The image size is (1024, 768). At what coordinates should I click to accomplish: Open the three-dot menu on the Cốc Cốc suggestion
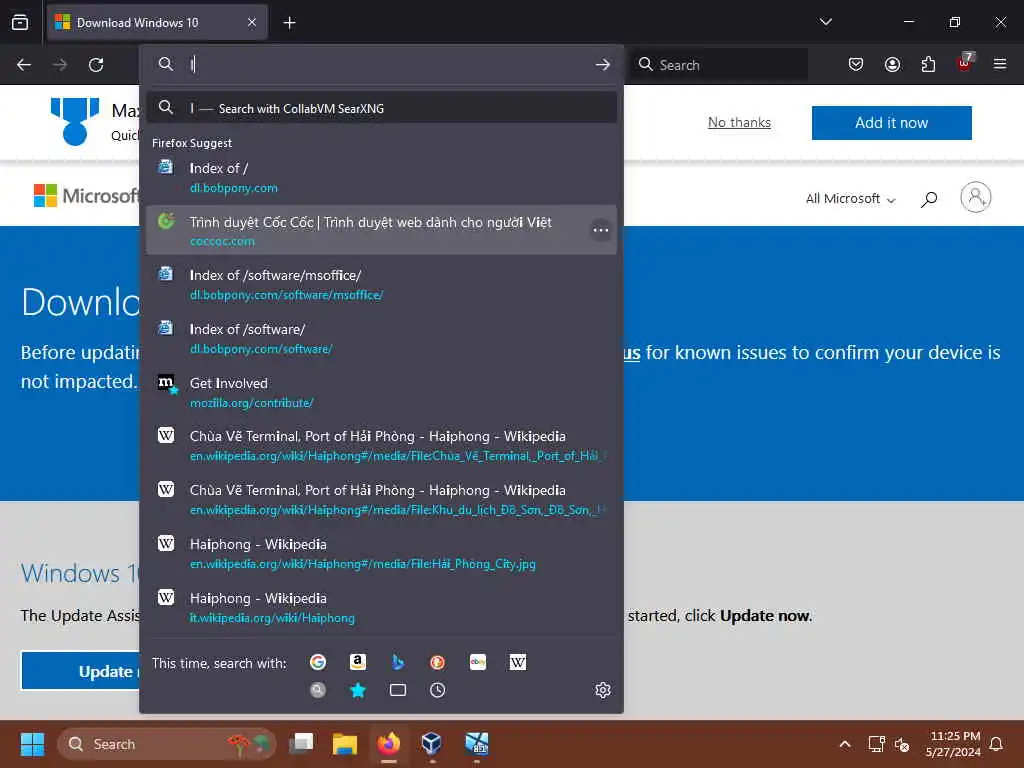(x=600, y=230)
